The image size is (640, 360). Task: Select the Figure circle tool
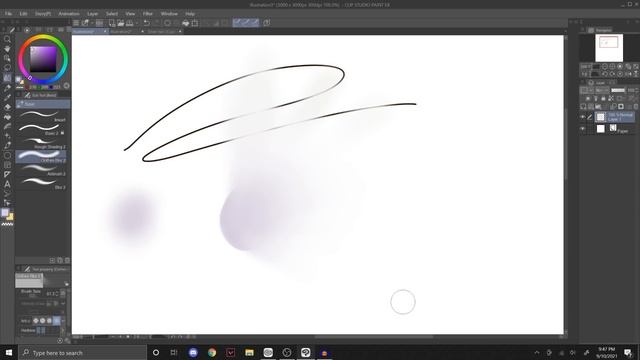coord(7,155)
